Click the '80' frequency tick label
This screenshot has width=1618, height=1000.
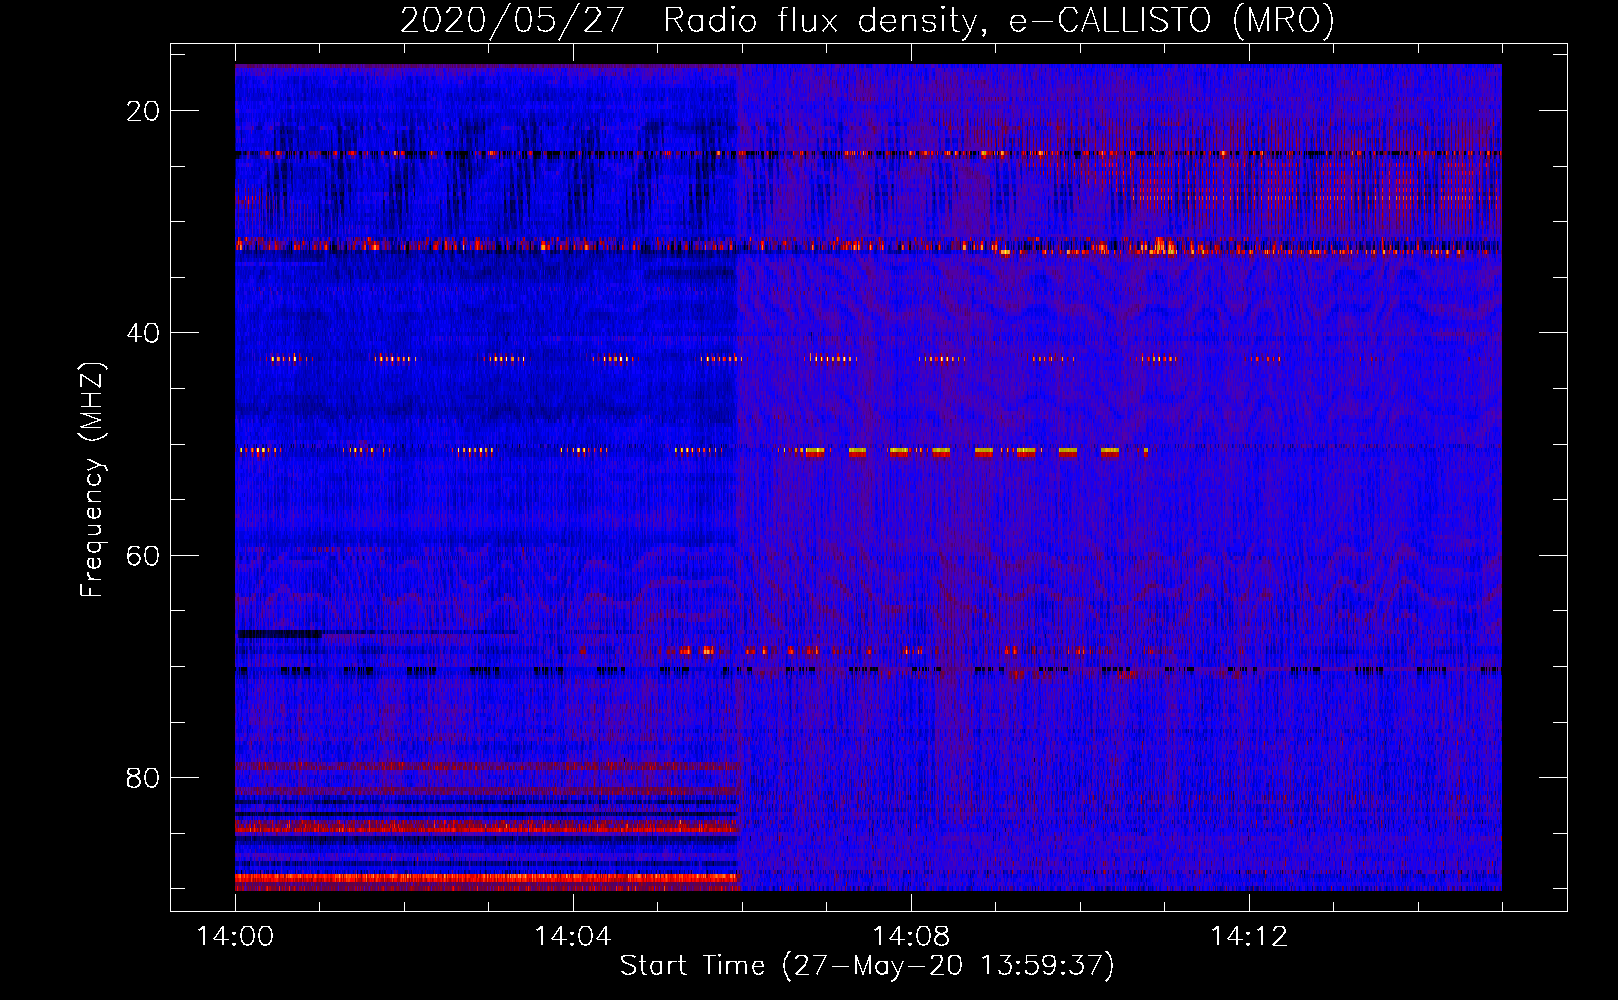[143, 777]
